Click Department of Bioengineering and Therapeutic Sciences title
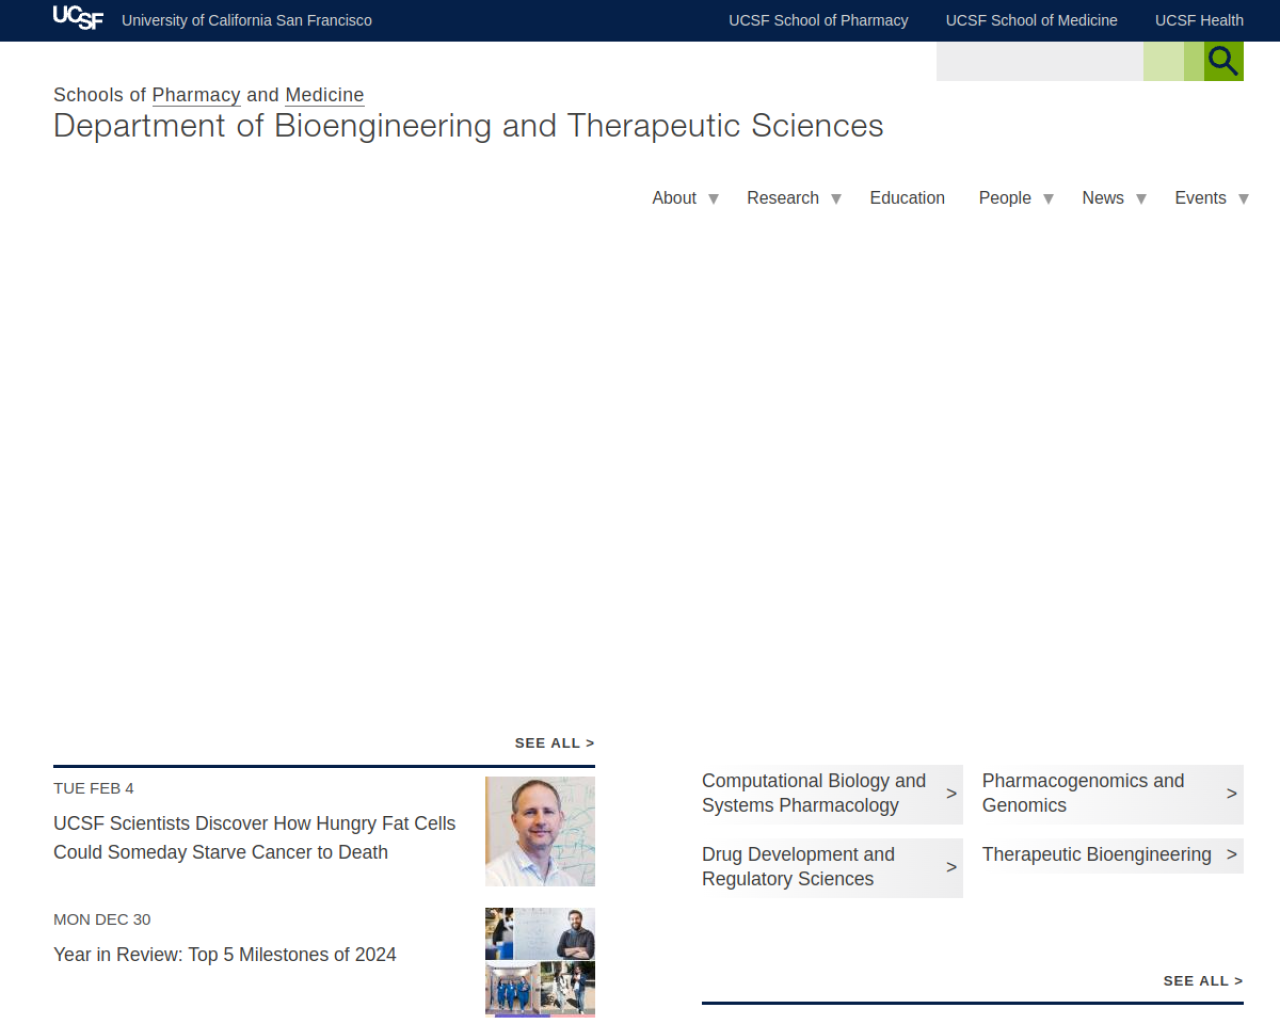 468,126
